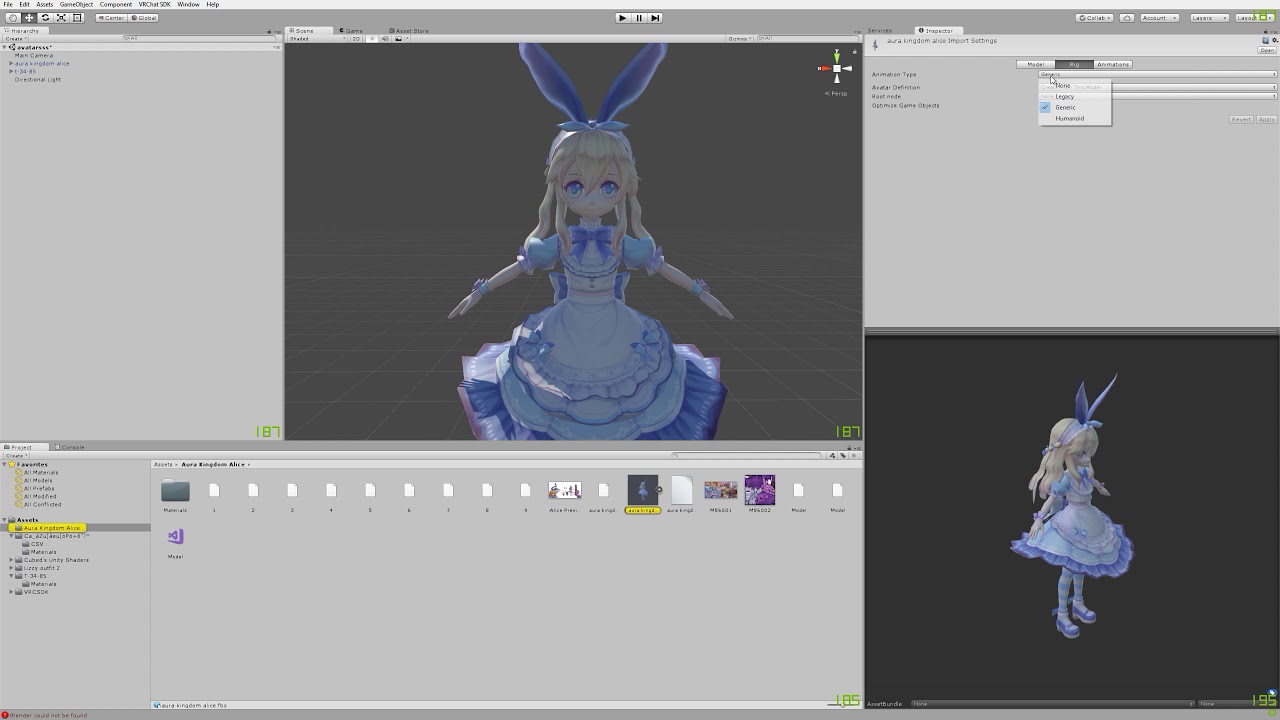
Task: Switch to the Console tab
Action: tap(70, 447)
